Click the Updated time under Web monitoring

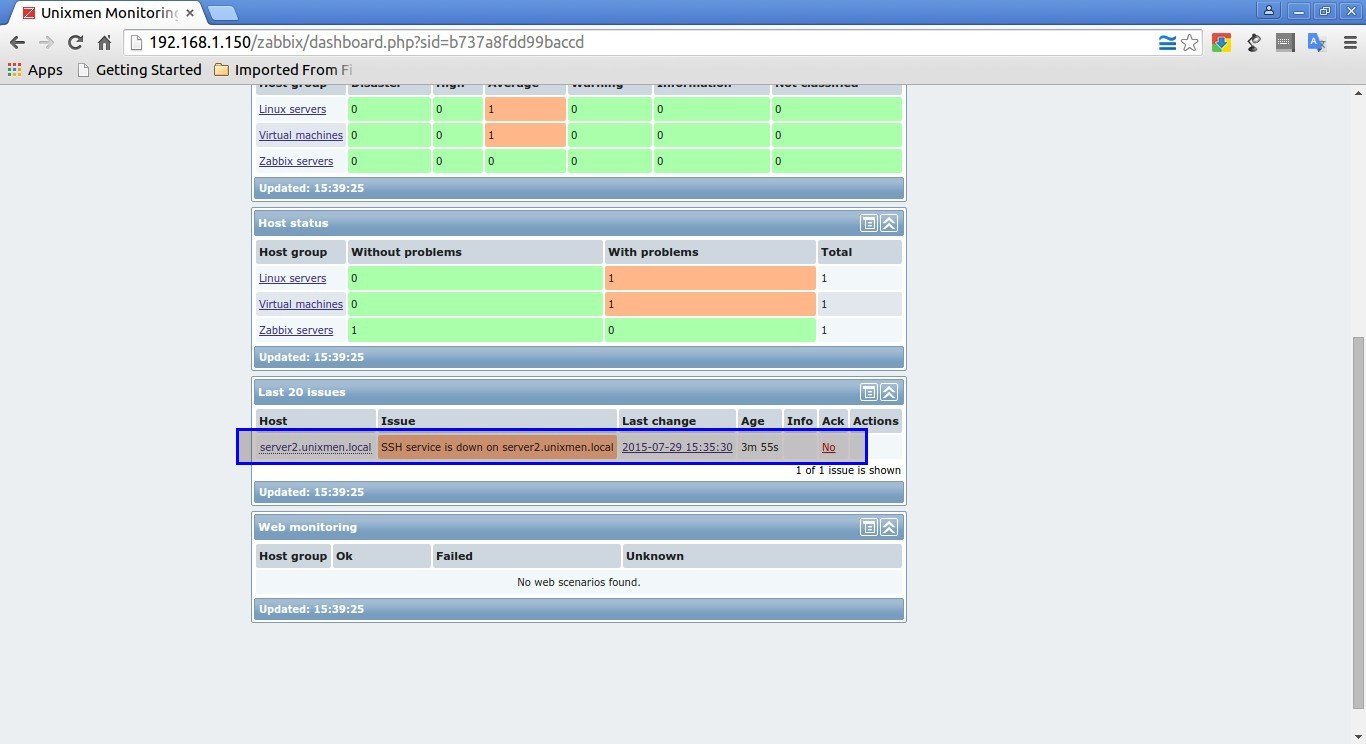pyautogui.click(x=311, y=609)
